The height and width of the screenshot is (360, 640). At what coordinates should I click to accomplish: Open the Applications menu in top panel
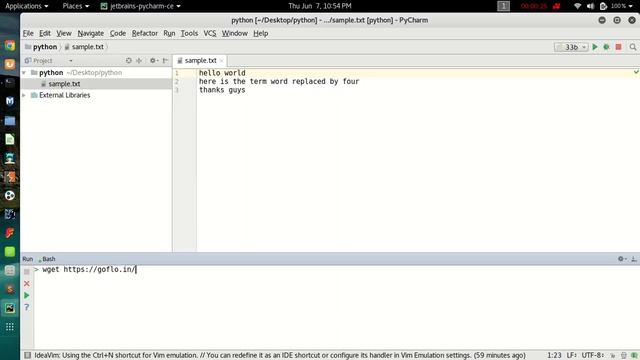27,6
